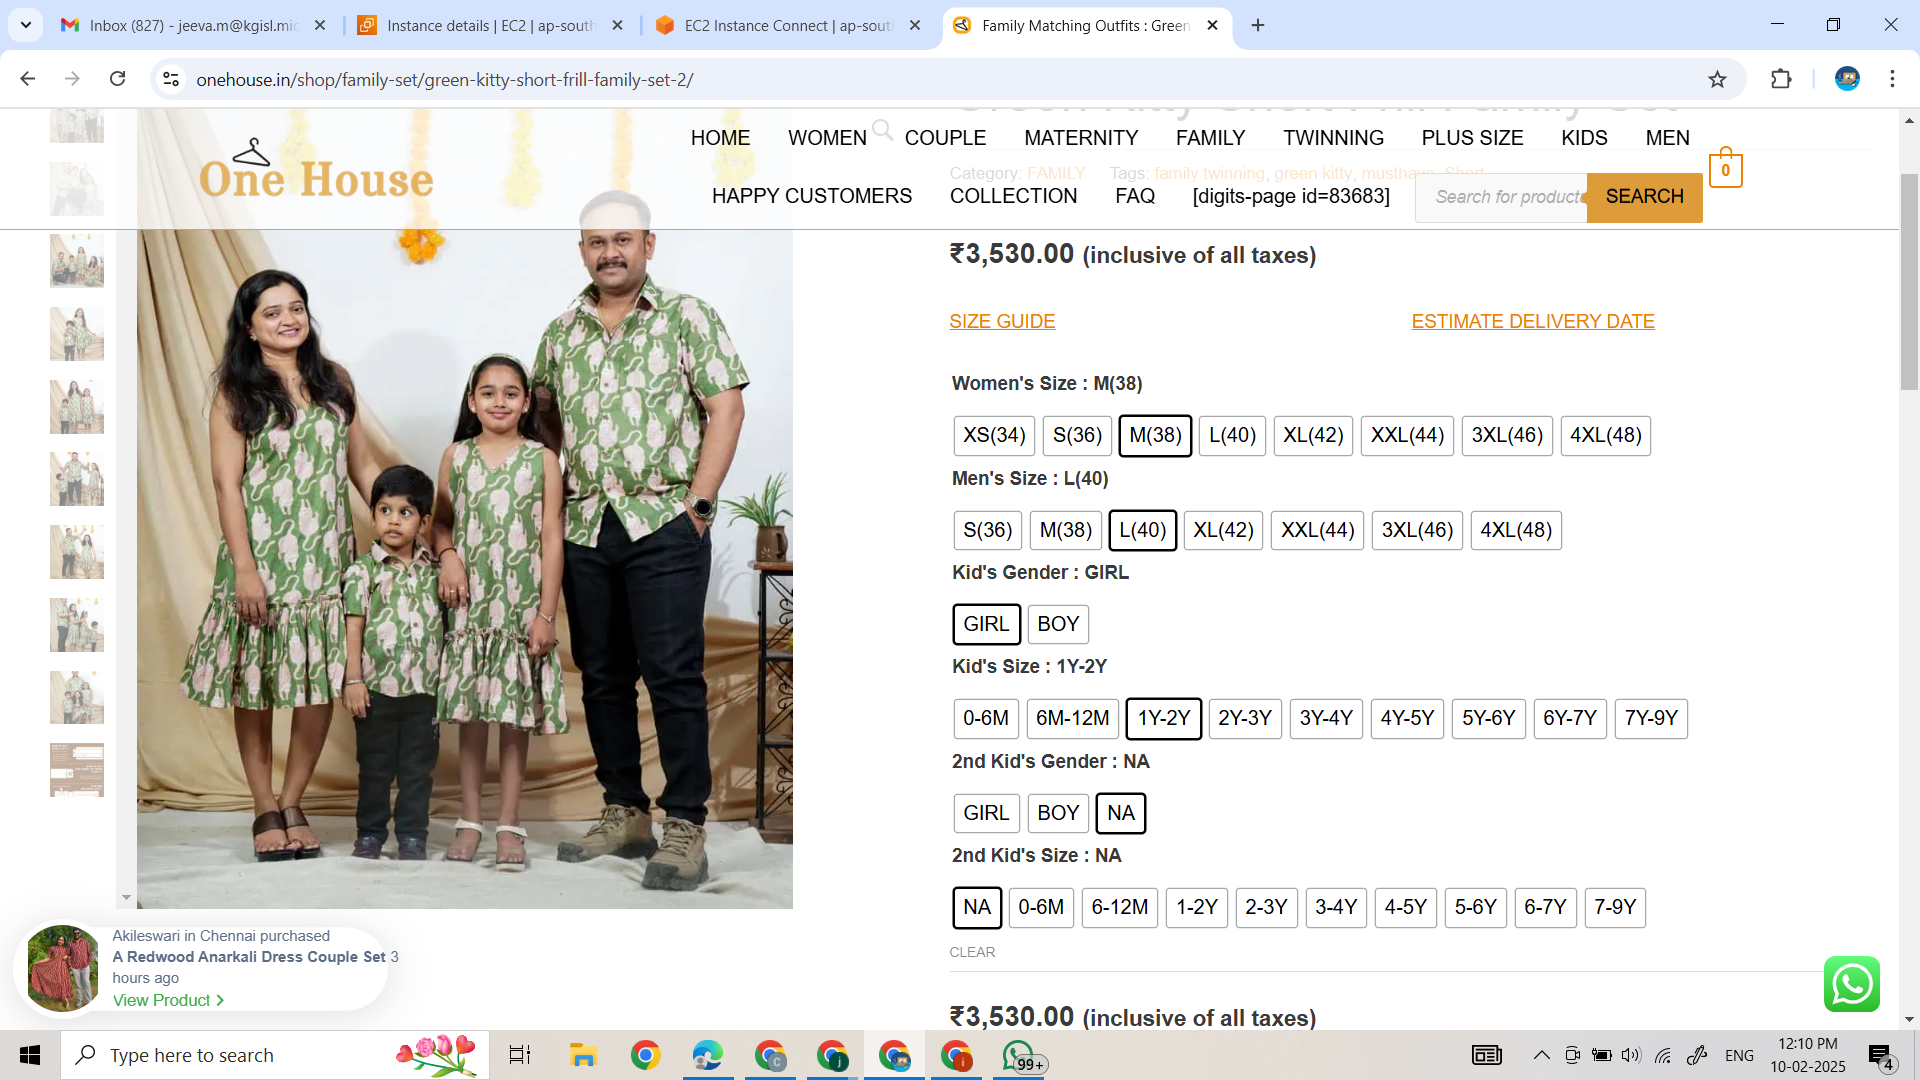
Task: Click the orange SEARCH button
Action: [1644, 197]
